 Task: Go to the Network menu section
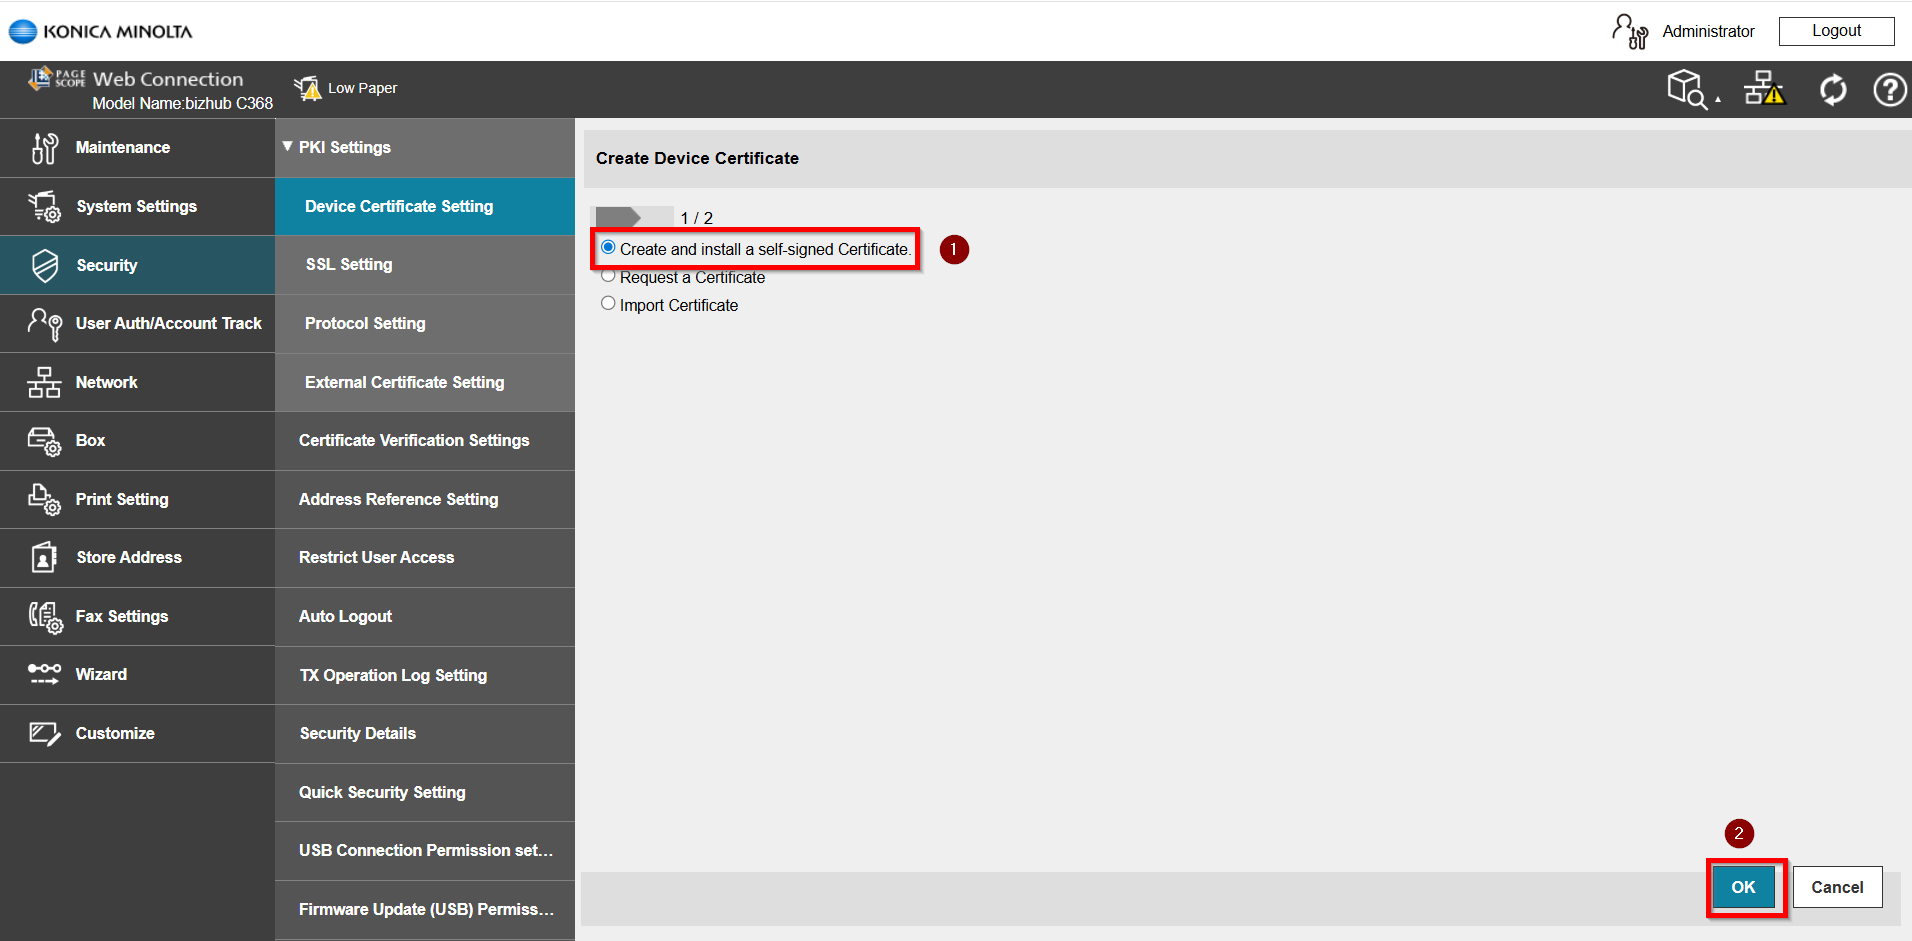(x=107, y=382)
